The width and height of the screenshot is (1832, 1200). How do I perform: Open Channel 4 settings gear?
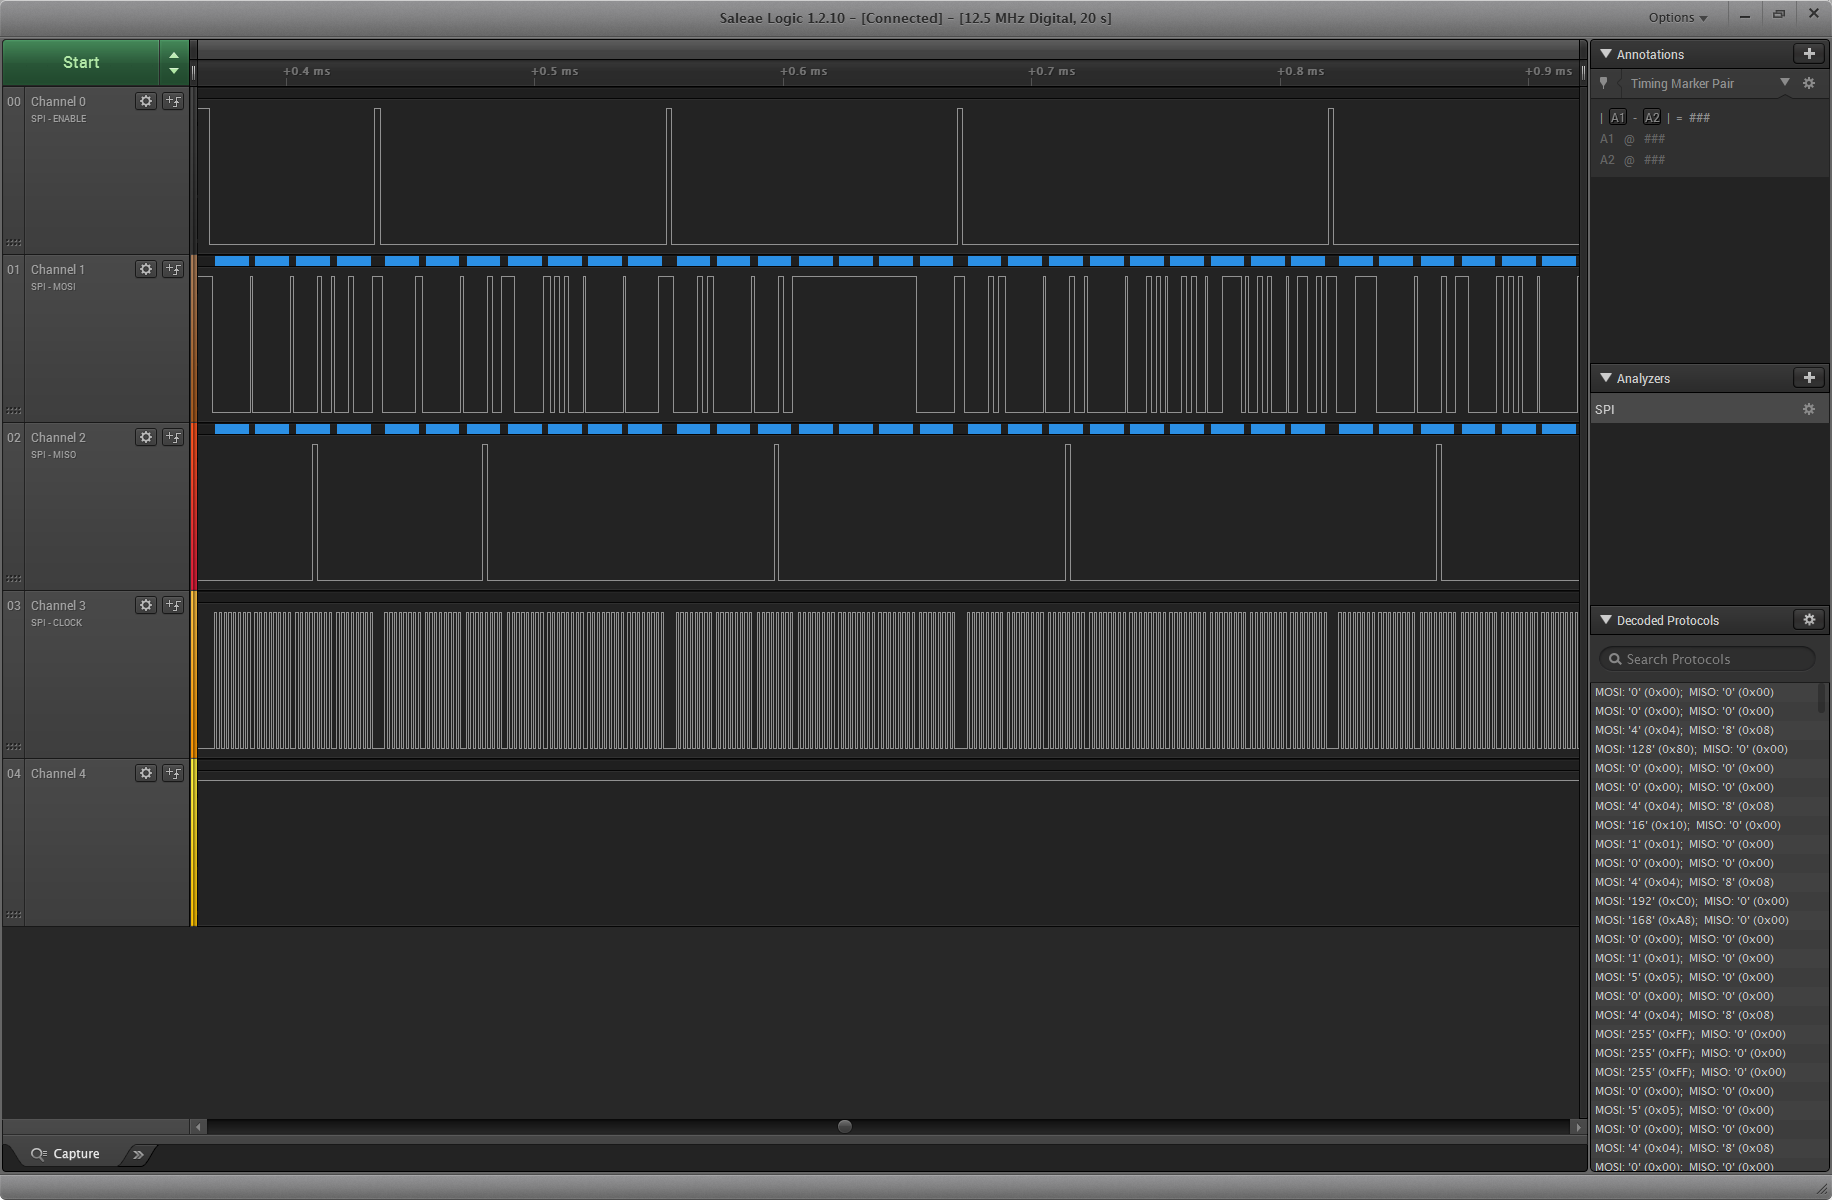pos(146,773)
